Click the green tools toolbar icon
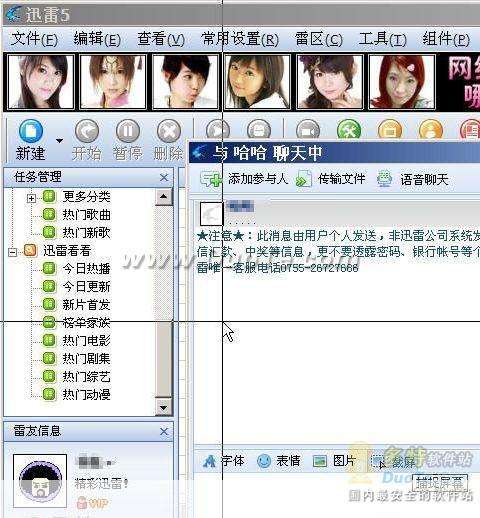The image size is (480, 518). (x=349, y=129)
